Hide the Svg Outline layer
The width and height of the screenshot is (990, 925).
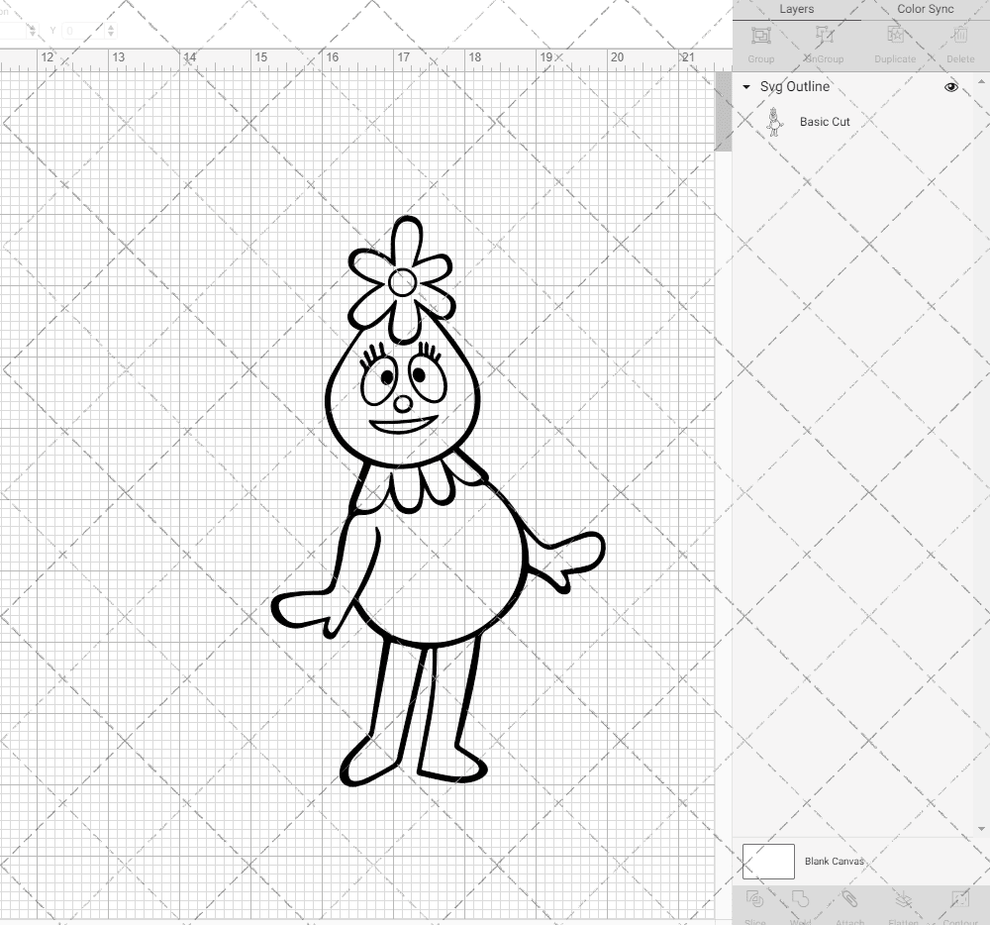click(x=951, y=87)
